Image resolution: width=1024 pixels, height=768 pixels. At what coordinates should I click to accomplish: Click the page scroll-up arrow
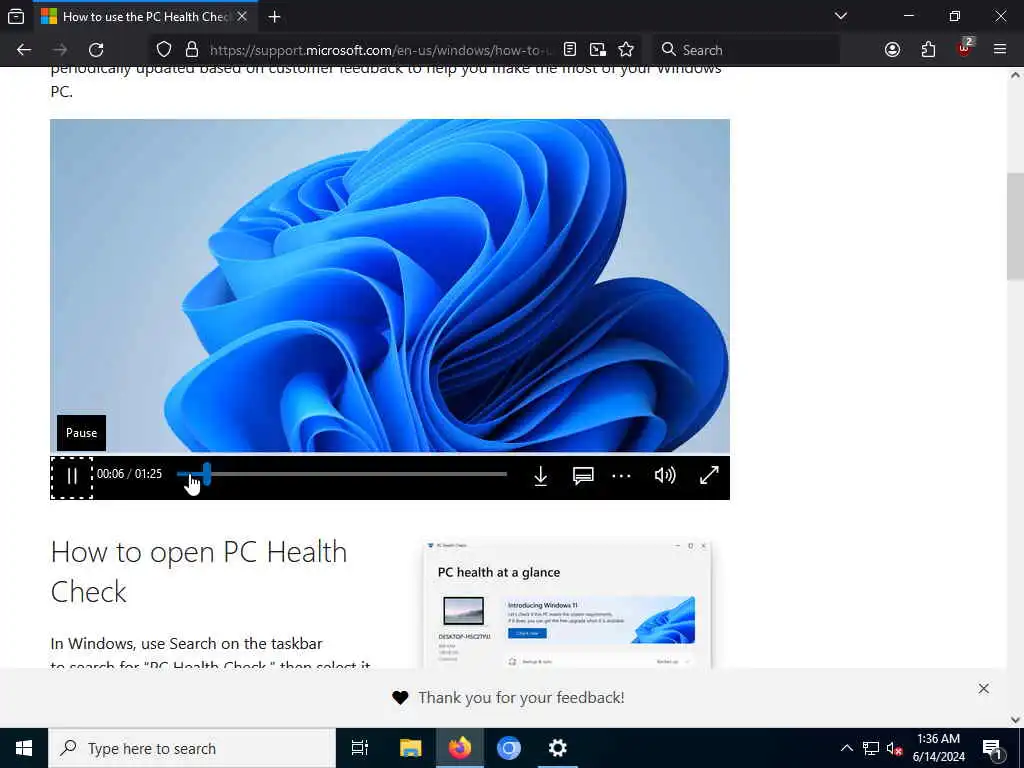coord(1015,75)
